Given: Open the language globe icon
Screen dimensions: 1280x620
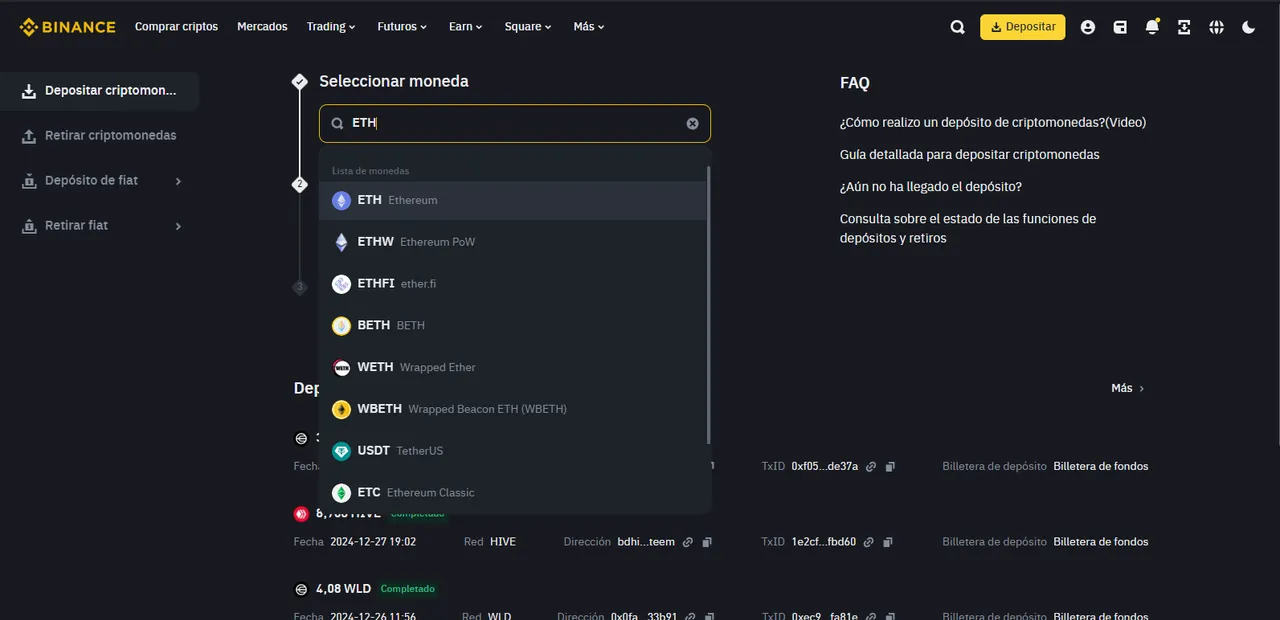Looking at the screenshot, I should (1216, 27).
